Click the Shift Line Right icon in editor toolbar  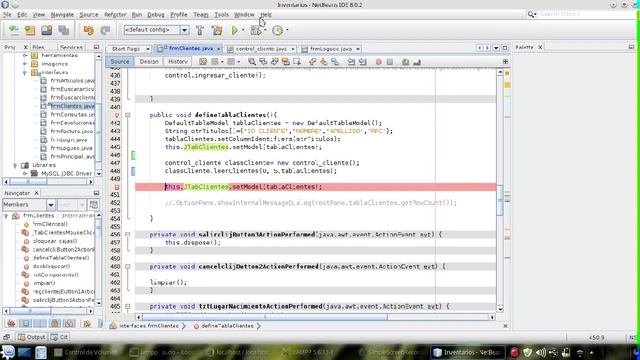(362, 62)
